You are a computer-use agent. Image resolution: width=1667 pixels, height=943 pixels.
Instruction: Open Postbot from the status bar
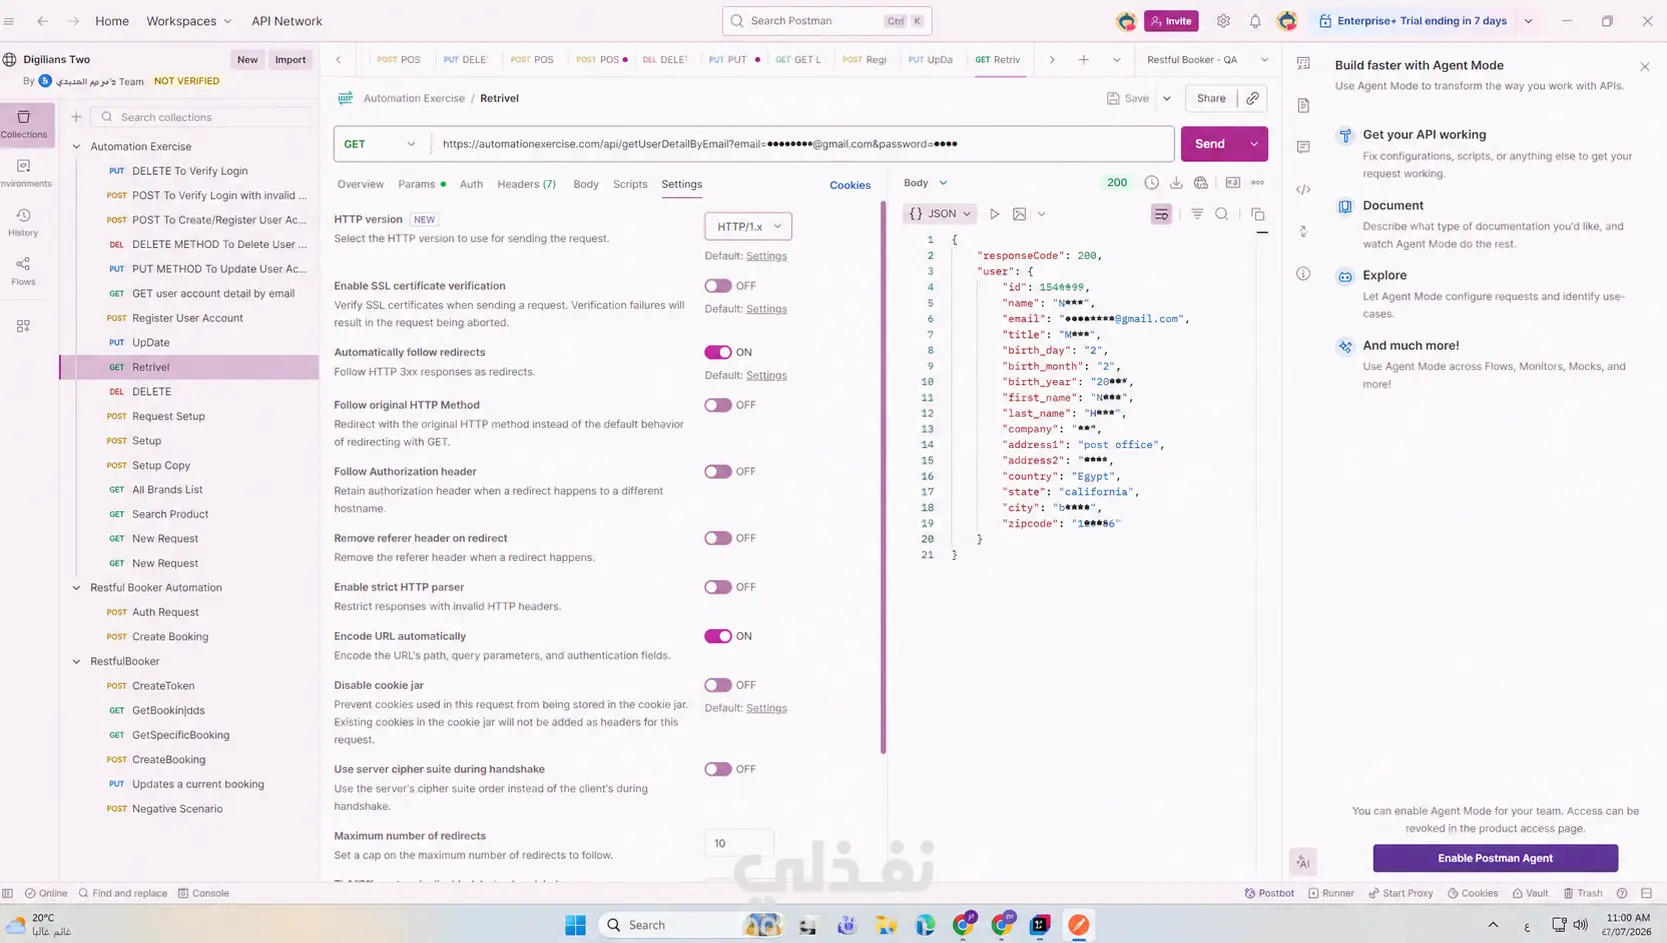click(1269, 893)
